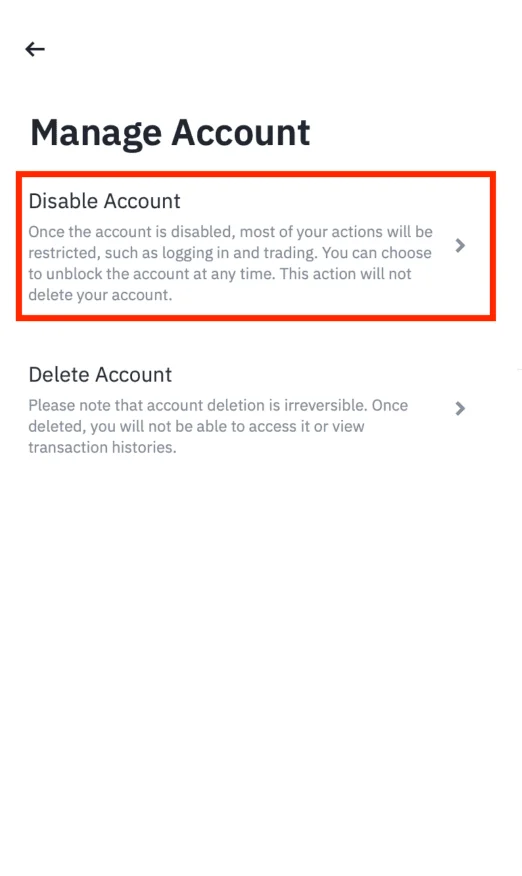Click the Manage Account page title
This screenshot has height=876, width=522.
(170, 134)
